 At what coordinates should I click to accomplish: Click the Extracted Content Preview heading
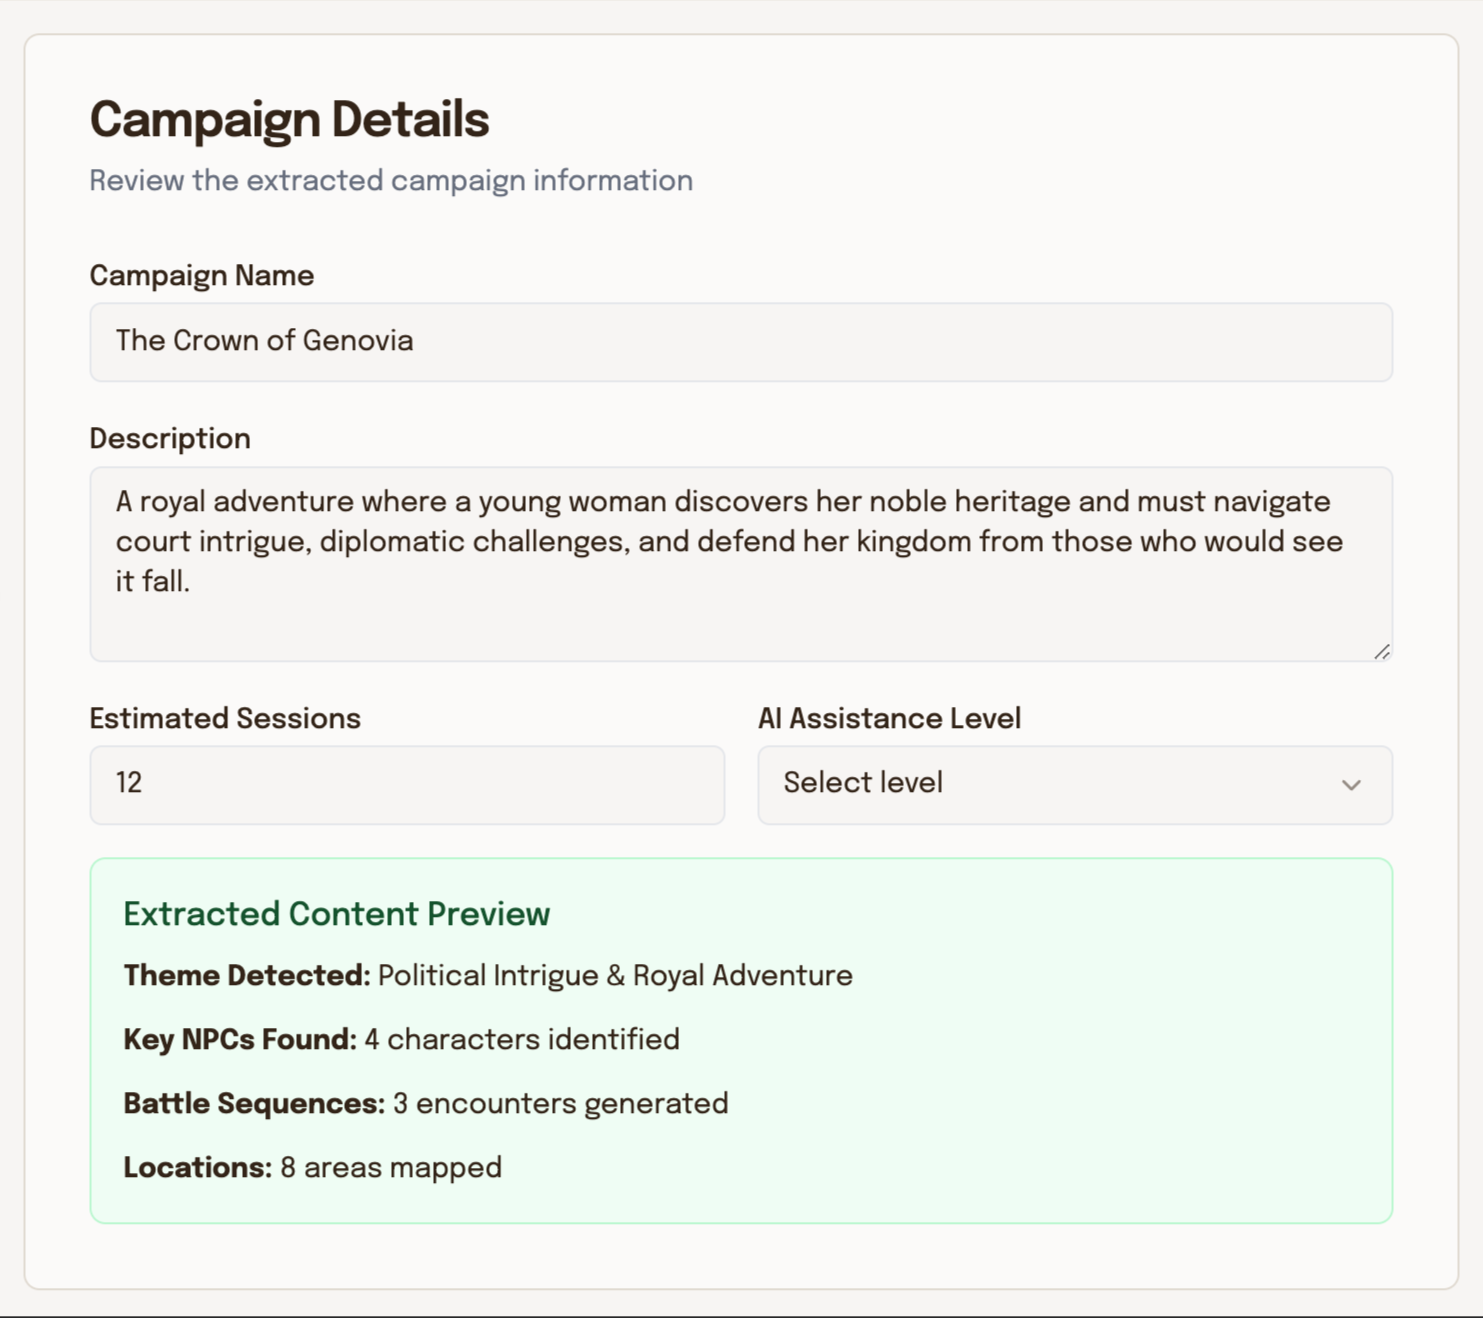coord(336,914)
